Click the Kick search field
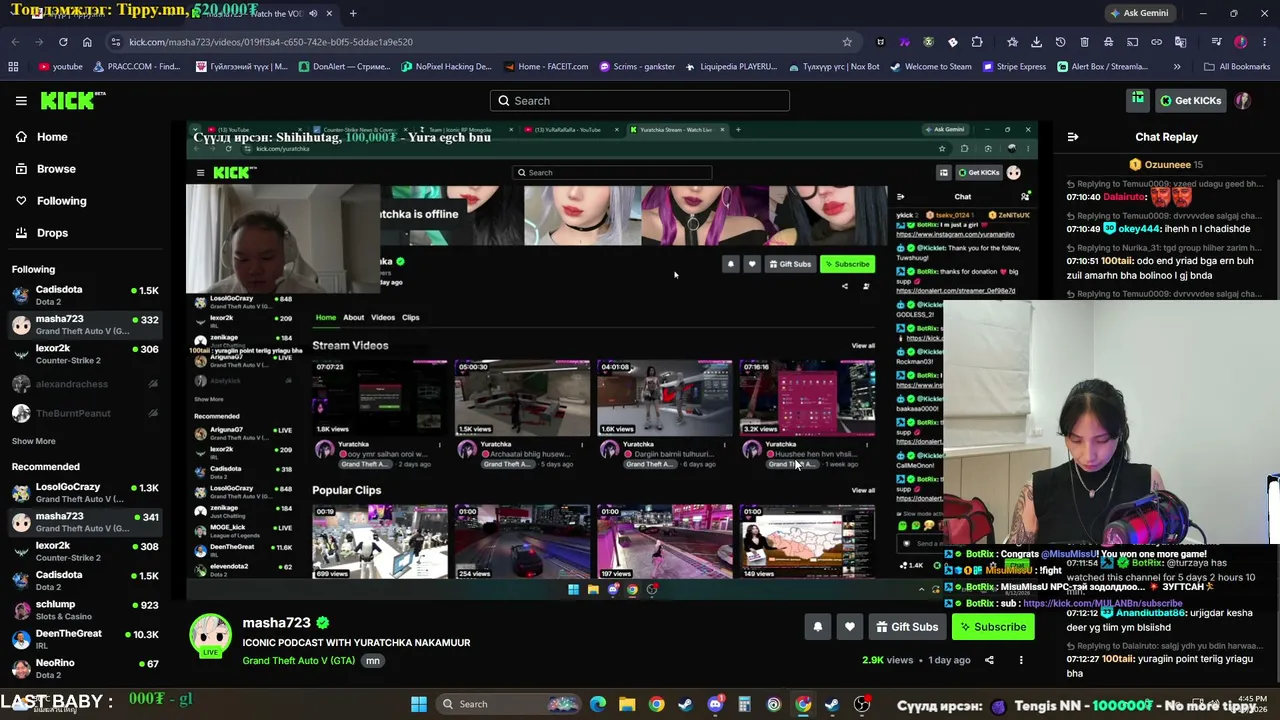This screenshot has width=1280, height=720. (640, 101)
